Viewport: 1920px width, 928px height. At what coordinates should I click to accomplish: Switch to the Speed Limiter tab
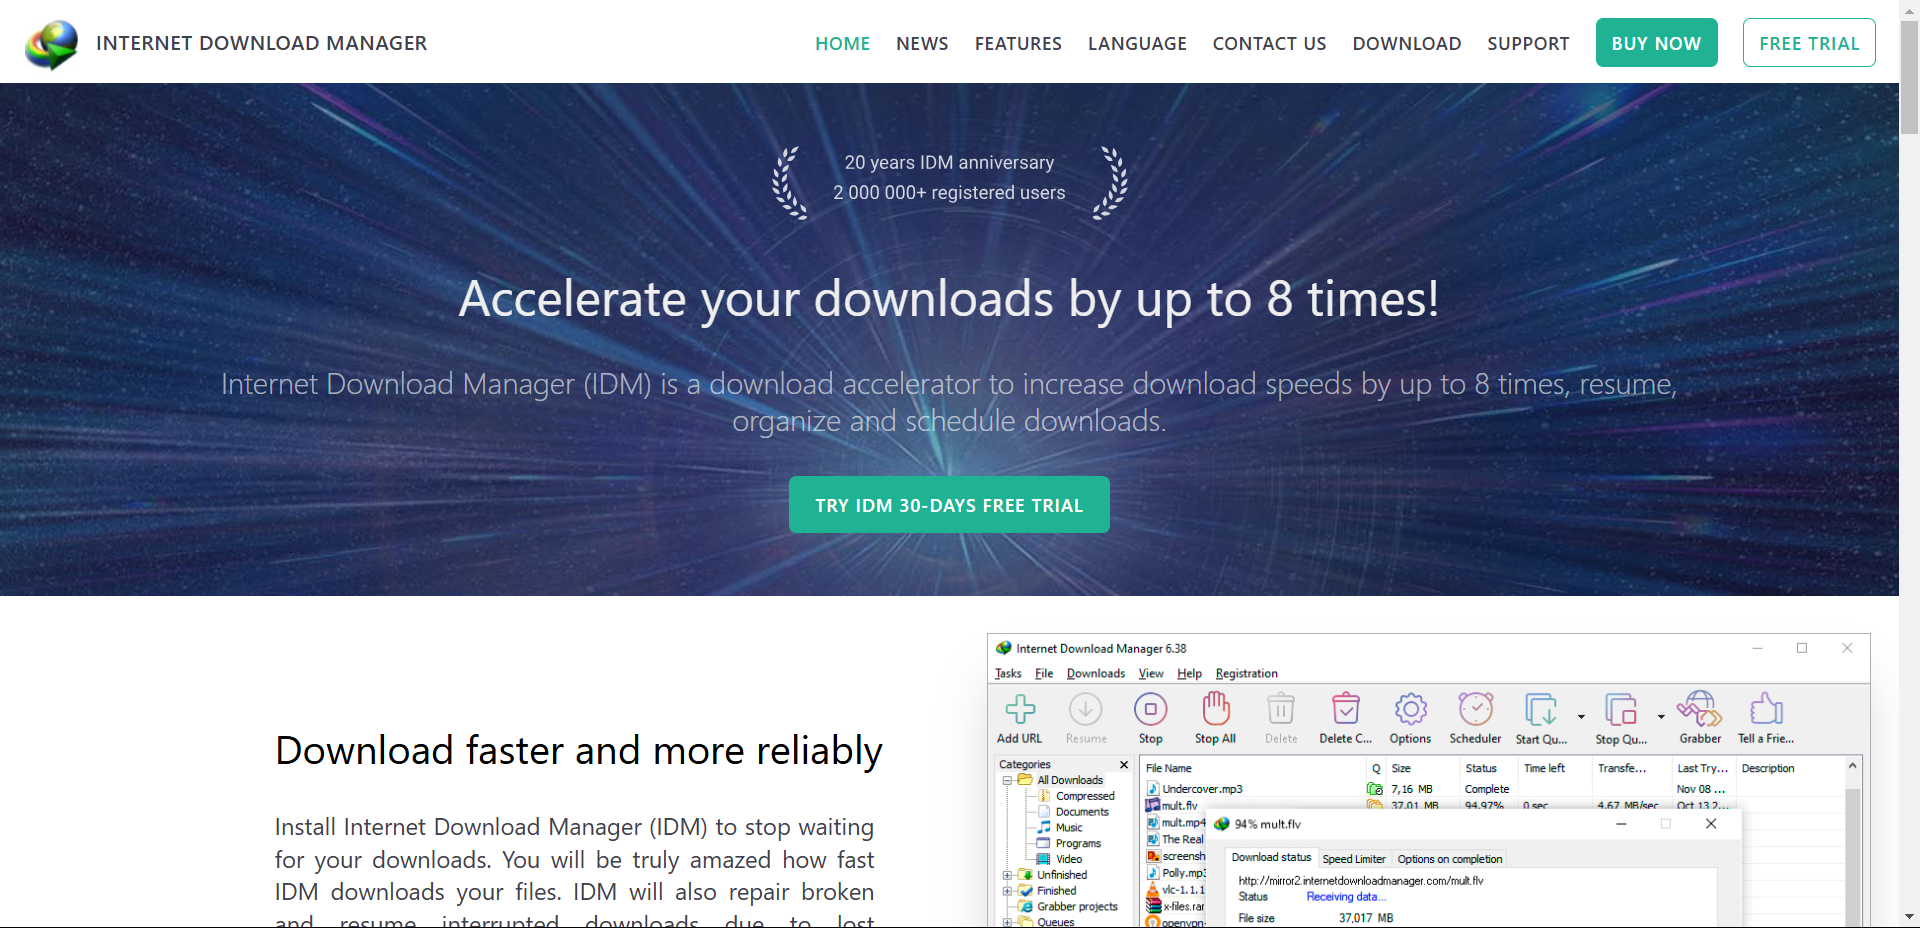pyautogui.click(x=1354, y=859)
